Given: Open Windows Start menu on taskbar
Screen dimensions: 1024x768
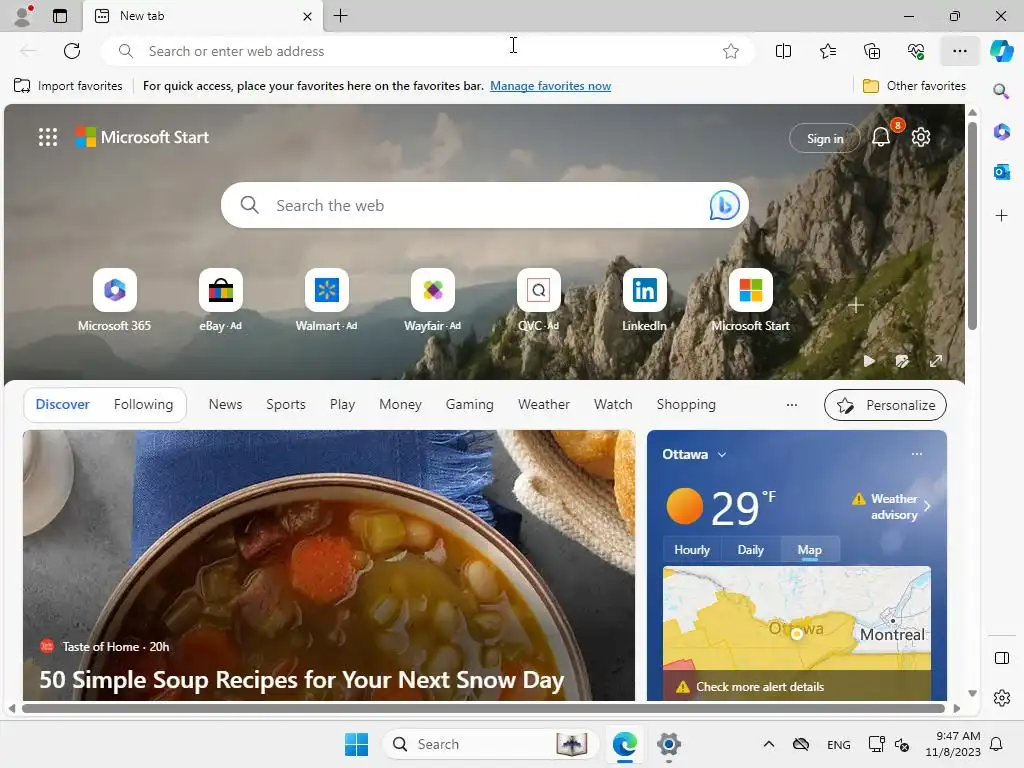Looking at the screenshot, I should tap(357, 744).
